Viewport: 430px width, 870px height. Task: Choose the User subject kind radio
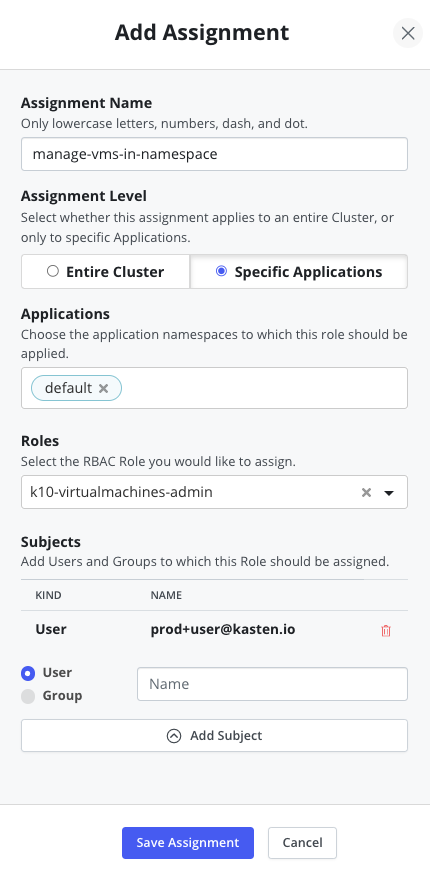point(28,673)
